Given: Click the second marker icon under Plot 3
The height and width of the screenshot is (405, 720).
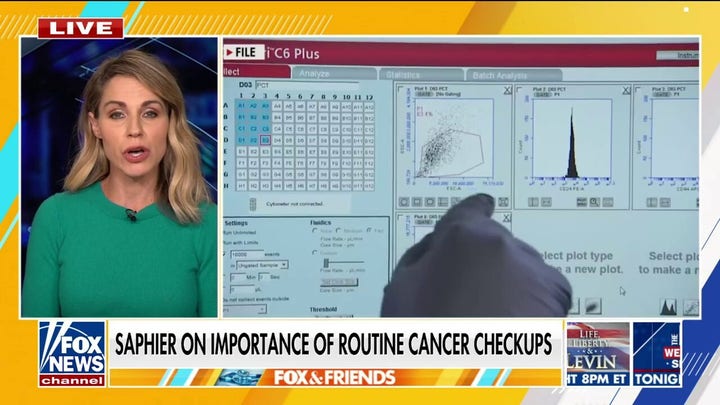Looking at the screenshot, I should [664, 202].
